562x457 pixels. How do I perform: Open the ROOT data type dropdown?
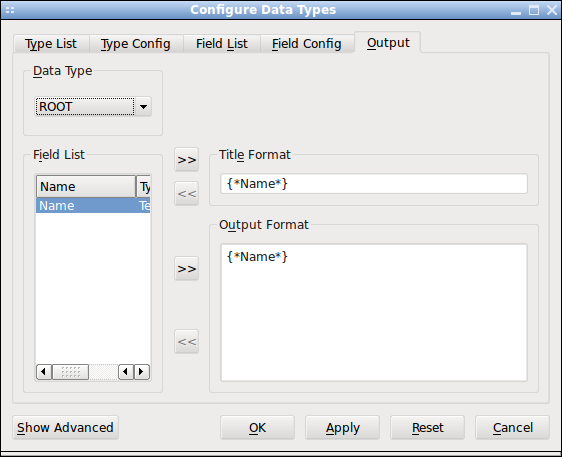click(x=93, y=106)
